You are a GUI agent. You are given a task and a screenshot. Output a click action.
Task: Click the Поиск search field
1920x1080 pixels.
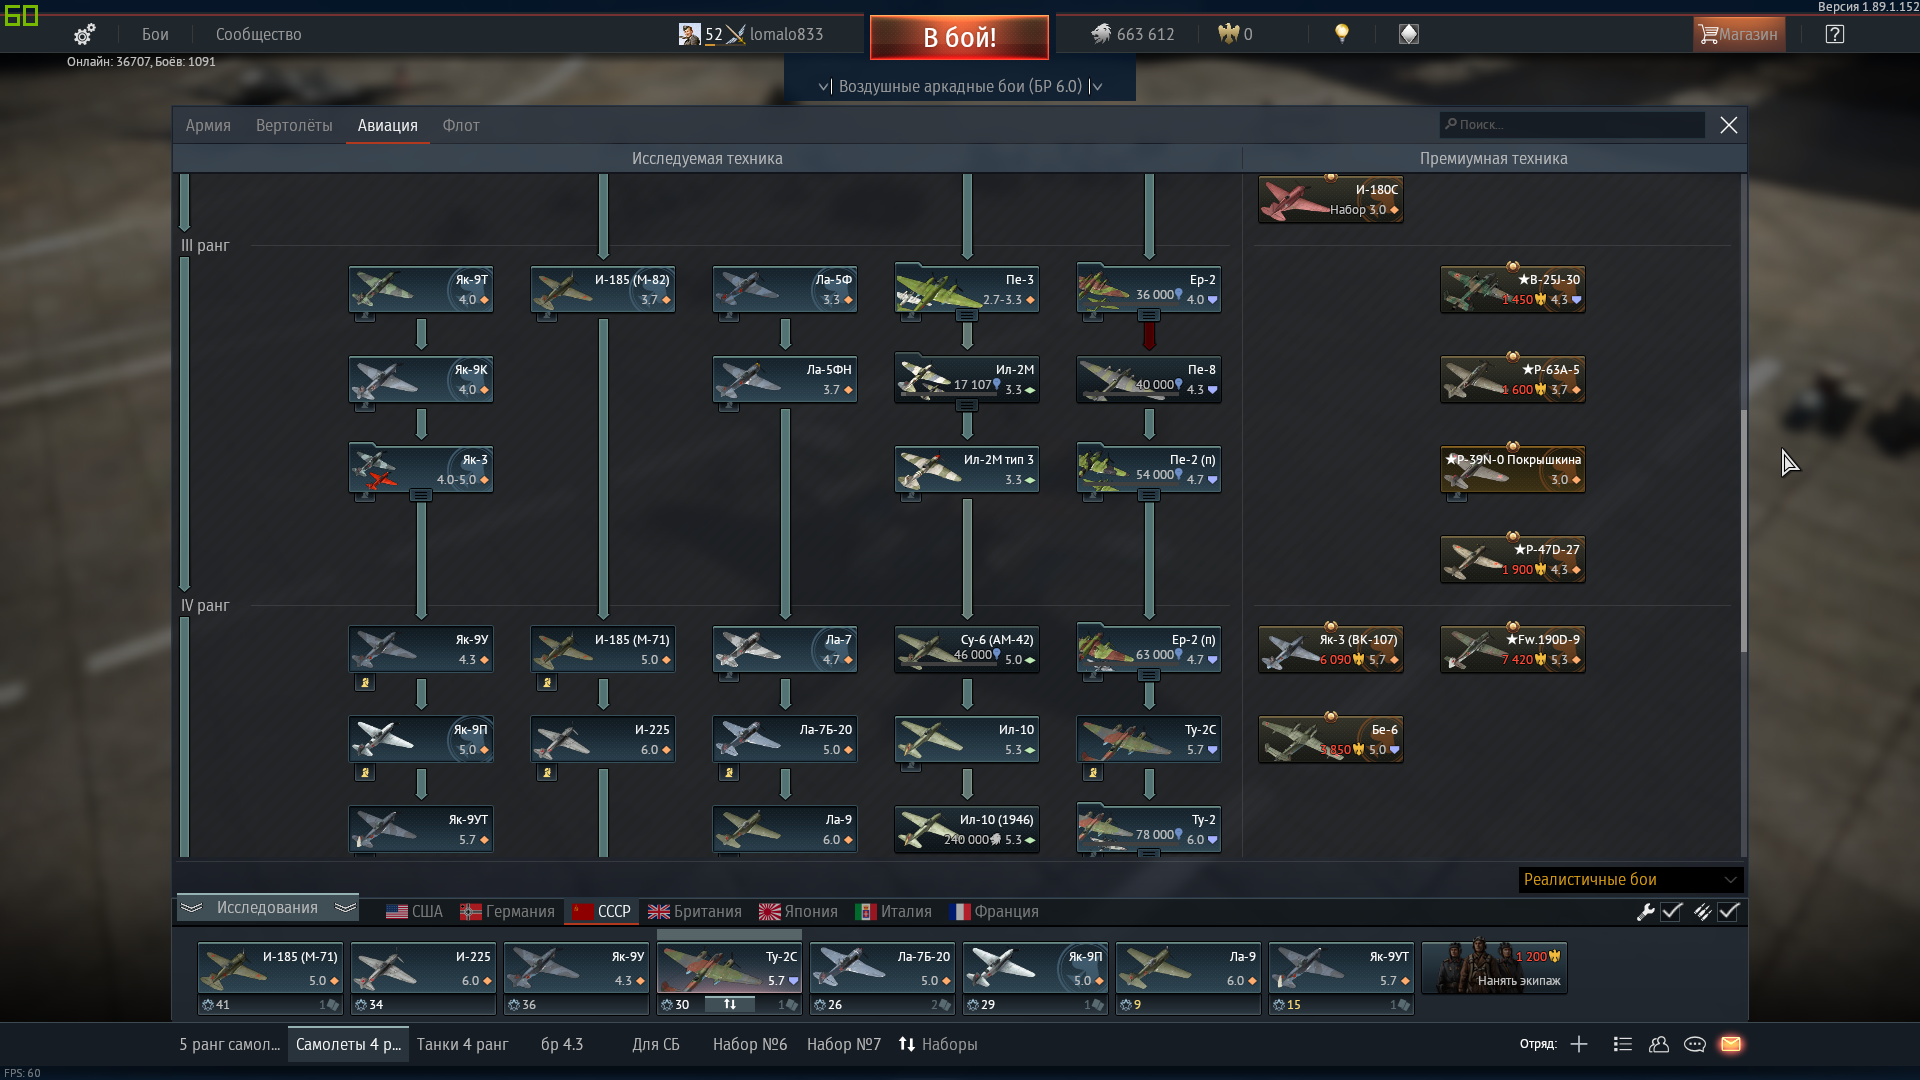tap(1572, 124)
